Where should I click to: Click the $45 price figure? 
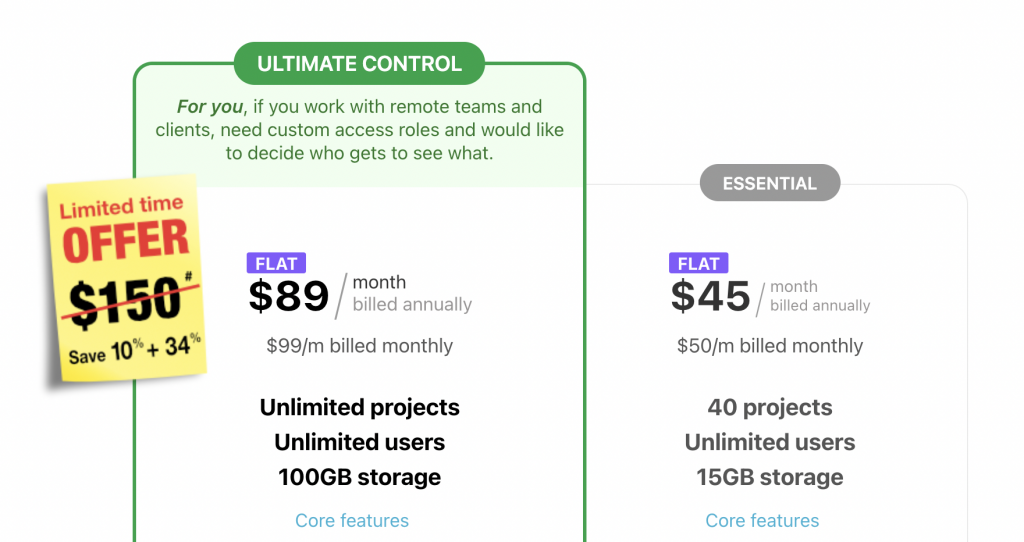pyautogui.click(x=711, y=296)
